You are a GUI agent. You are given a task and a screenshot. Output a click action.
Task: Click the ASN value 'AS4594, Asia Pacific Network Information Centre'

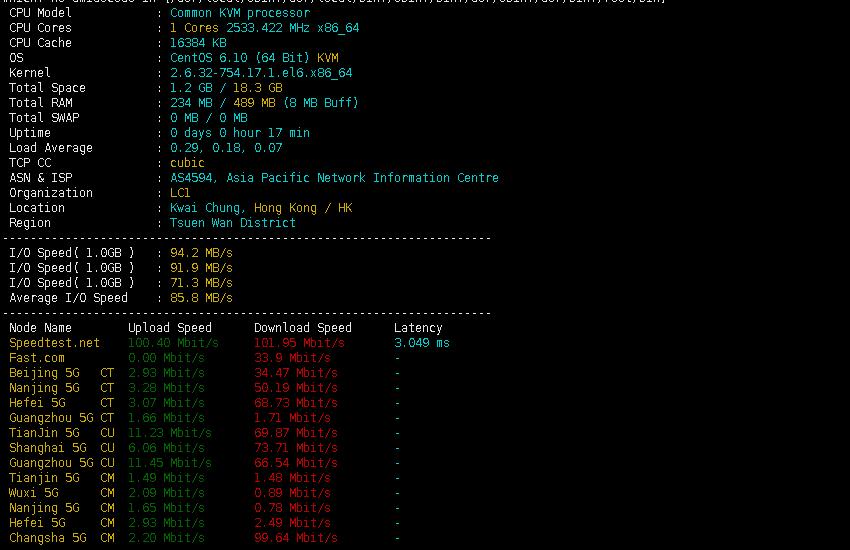[x=334, y=178]
